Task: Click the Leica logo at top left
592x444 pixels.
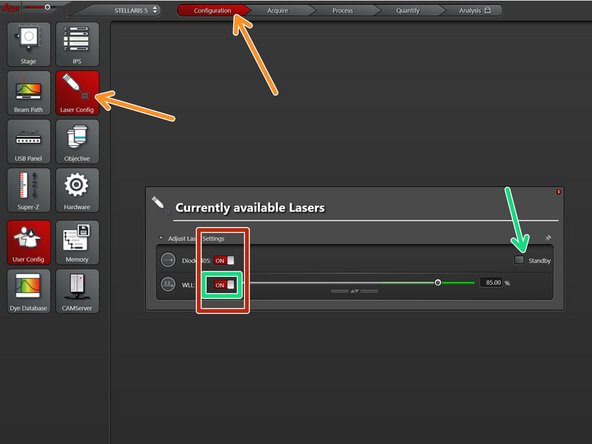Action: tap(9, 8)
